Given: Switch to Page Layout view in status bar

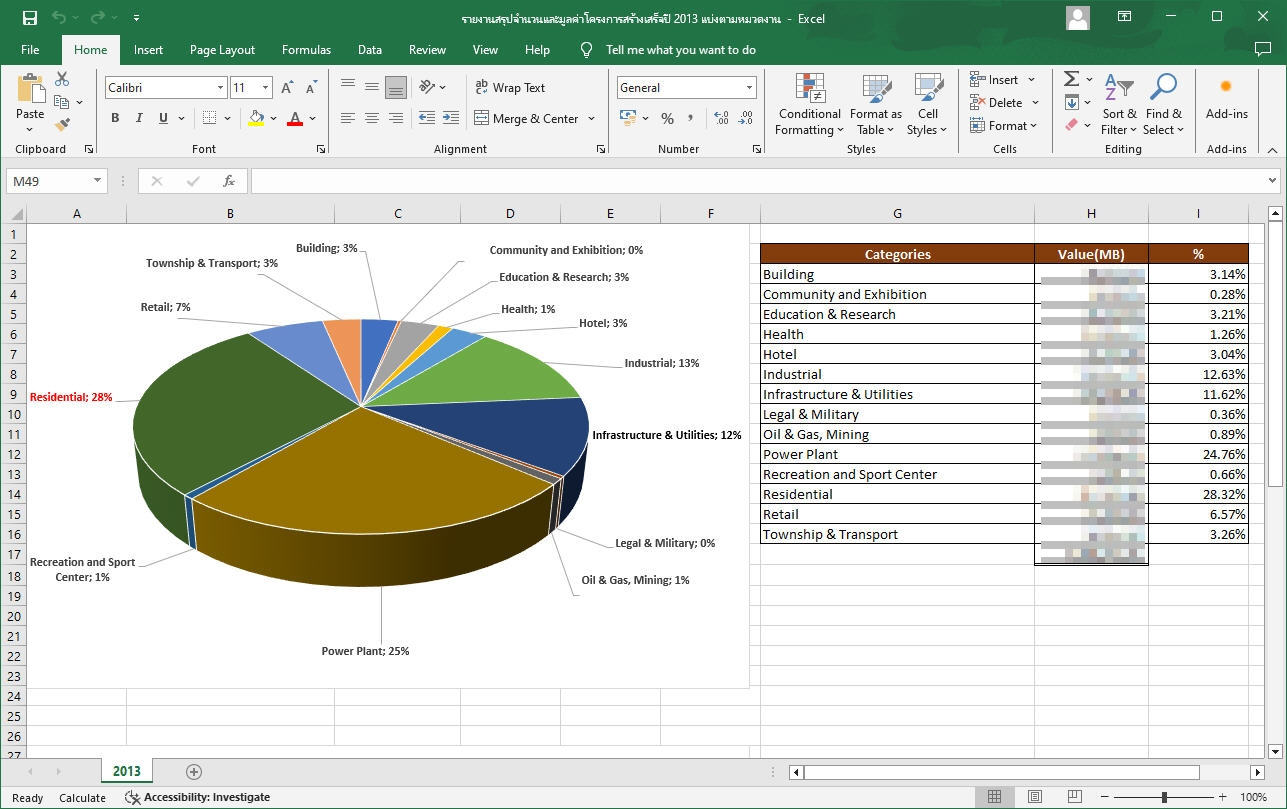Looking at the screenshot, I should [1035, 797].
